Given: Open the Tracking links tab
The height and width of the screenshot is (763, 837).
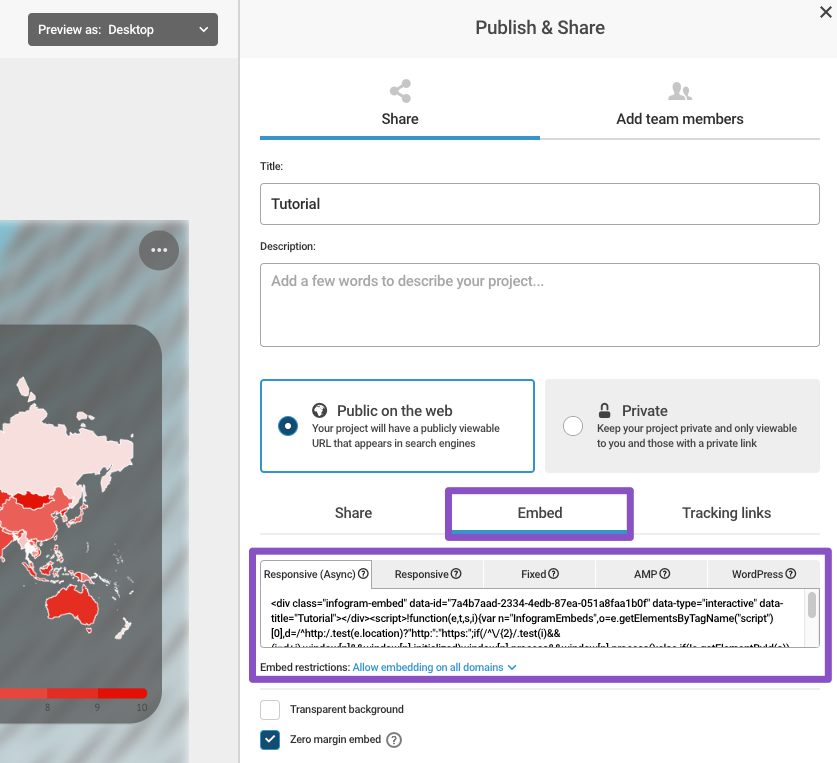Looking at the screenshot, I should [726, 513].
